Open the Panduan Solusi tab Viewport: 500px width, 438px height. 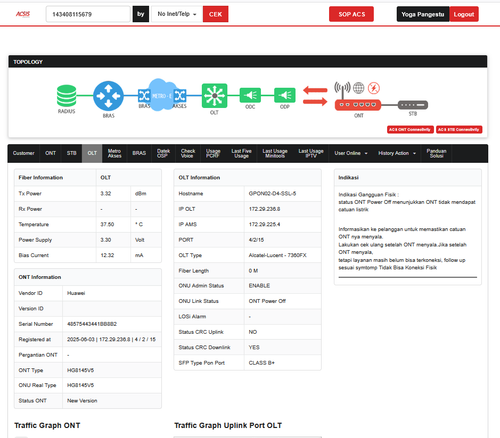[436, 153]
